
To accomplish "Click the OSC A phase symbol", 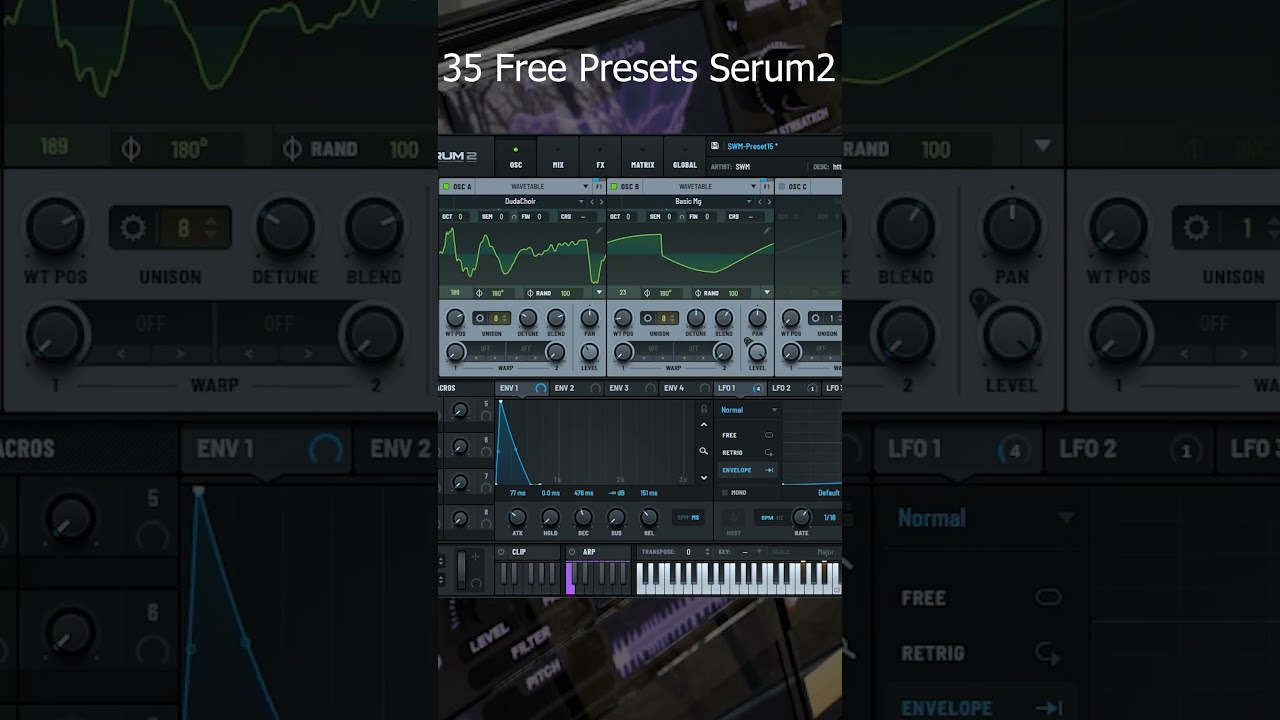I will tap(479, 293).
